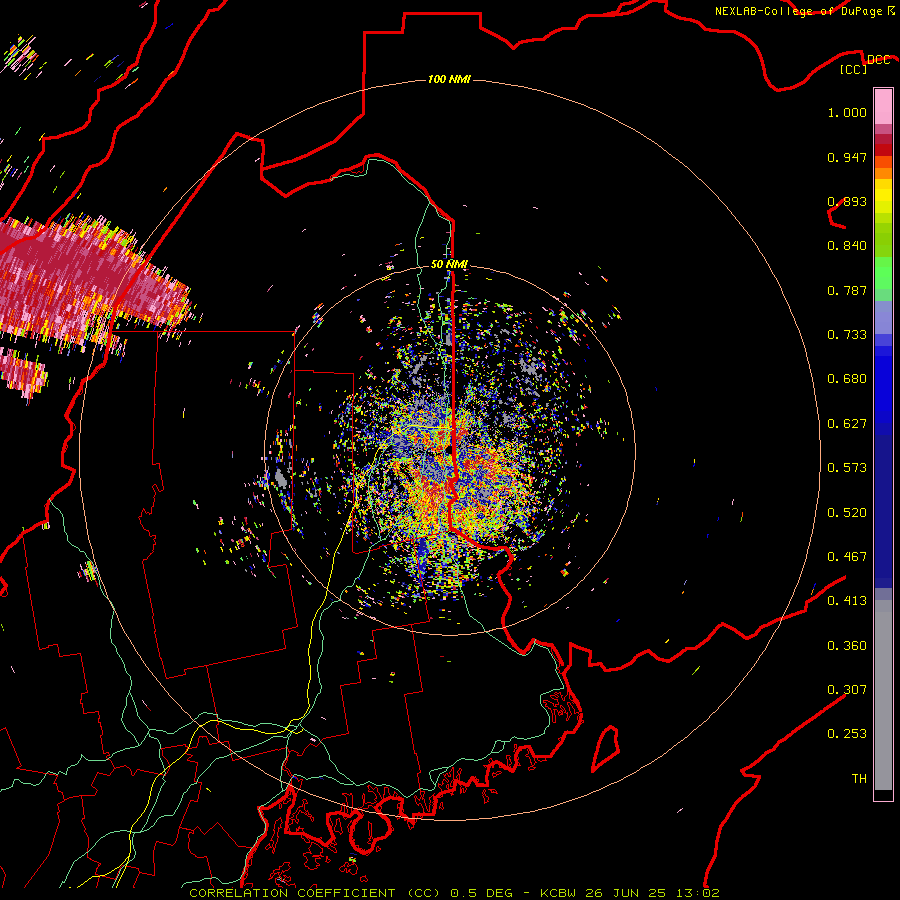Click the CORRELATION COEFFICIENT (CC) caption text
The image size is (900, 900).
(x=315, y=893)
